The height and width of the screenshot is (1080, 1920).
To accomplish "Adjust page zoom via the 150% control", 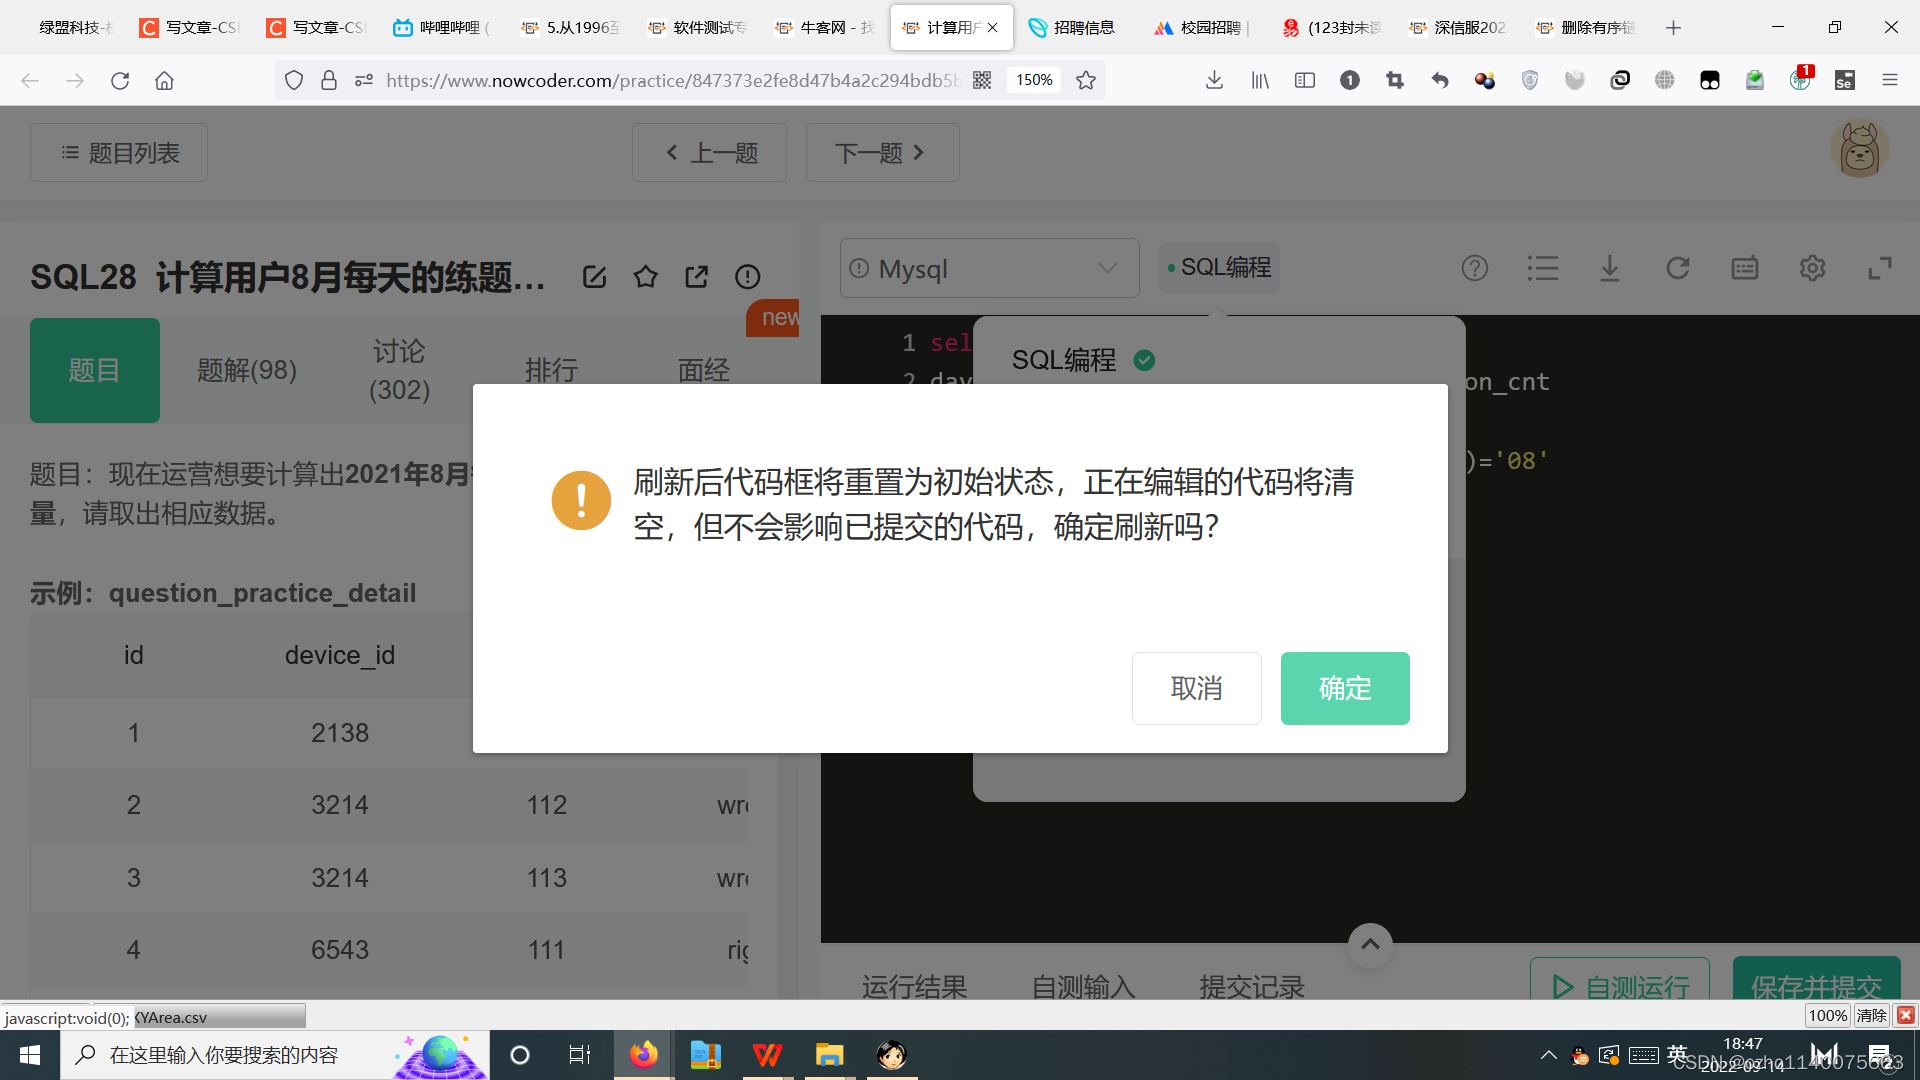I will [1033, 80].
